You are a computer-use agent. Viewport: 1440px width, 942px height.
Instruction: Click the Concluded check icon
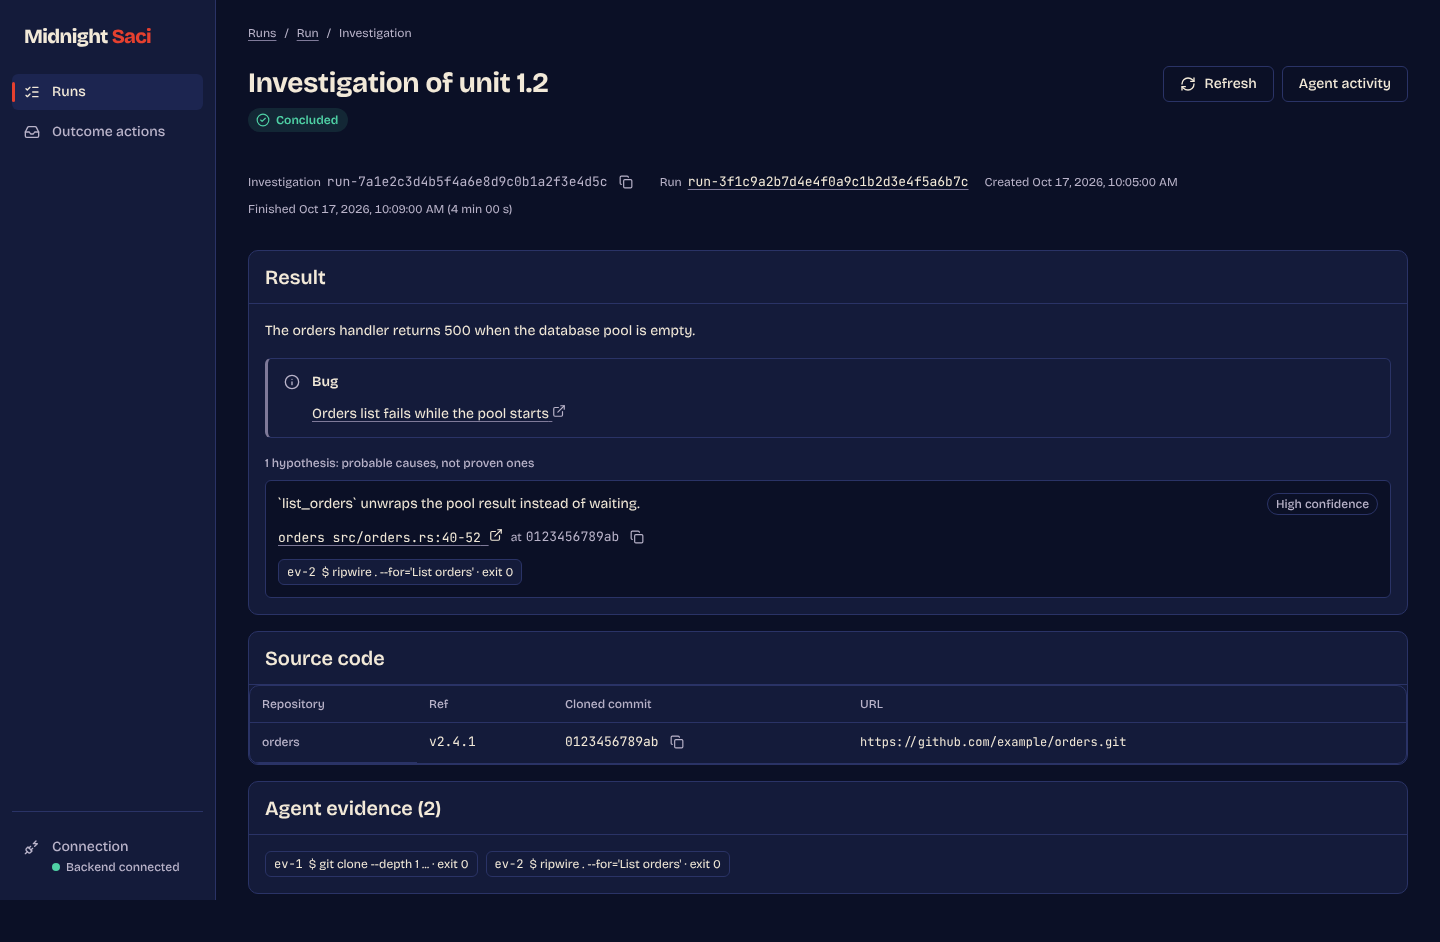pos(263,120)
